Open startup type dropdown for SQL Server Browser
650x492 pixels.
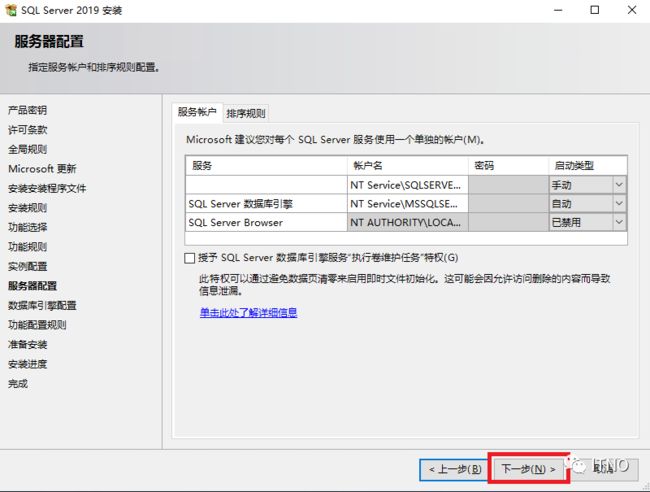(x=619, y=222)
